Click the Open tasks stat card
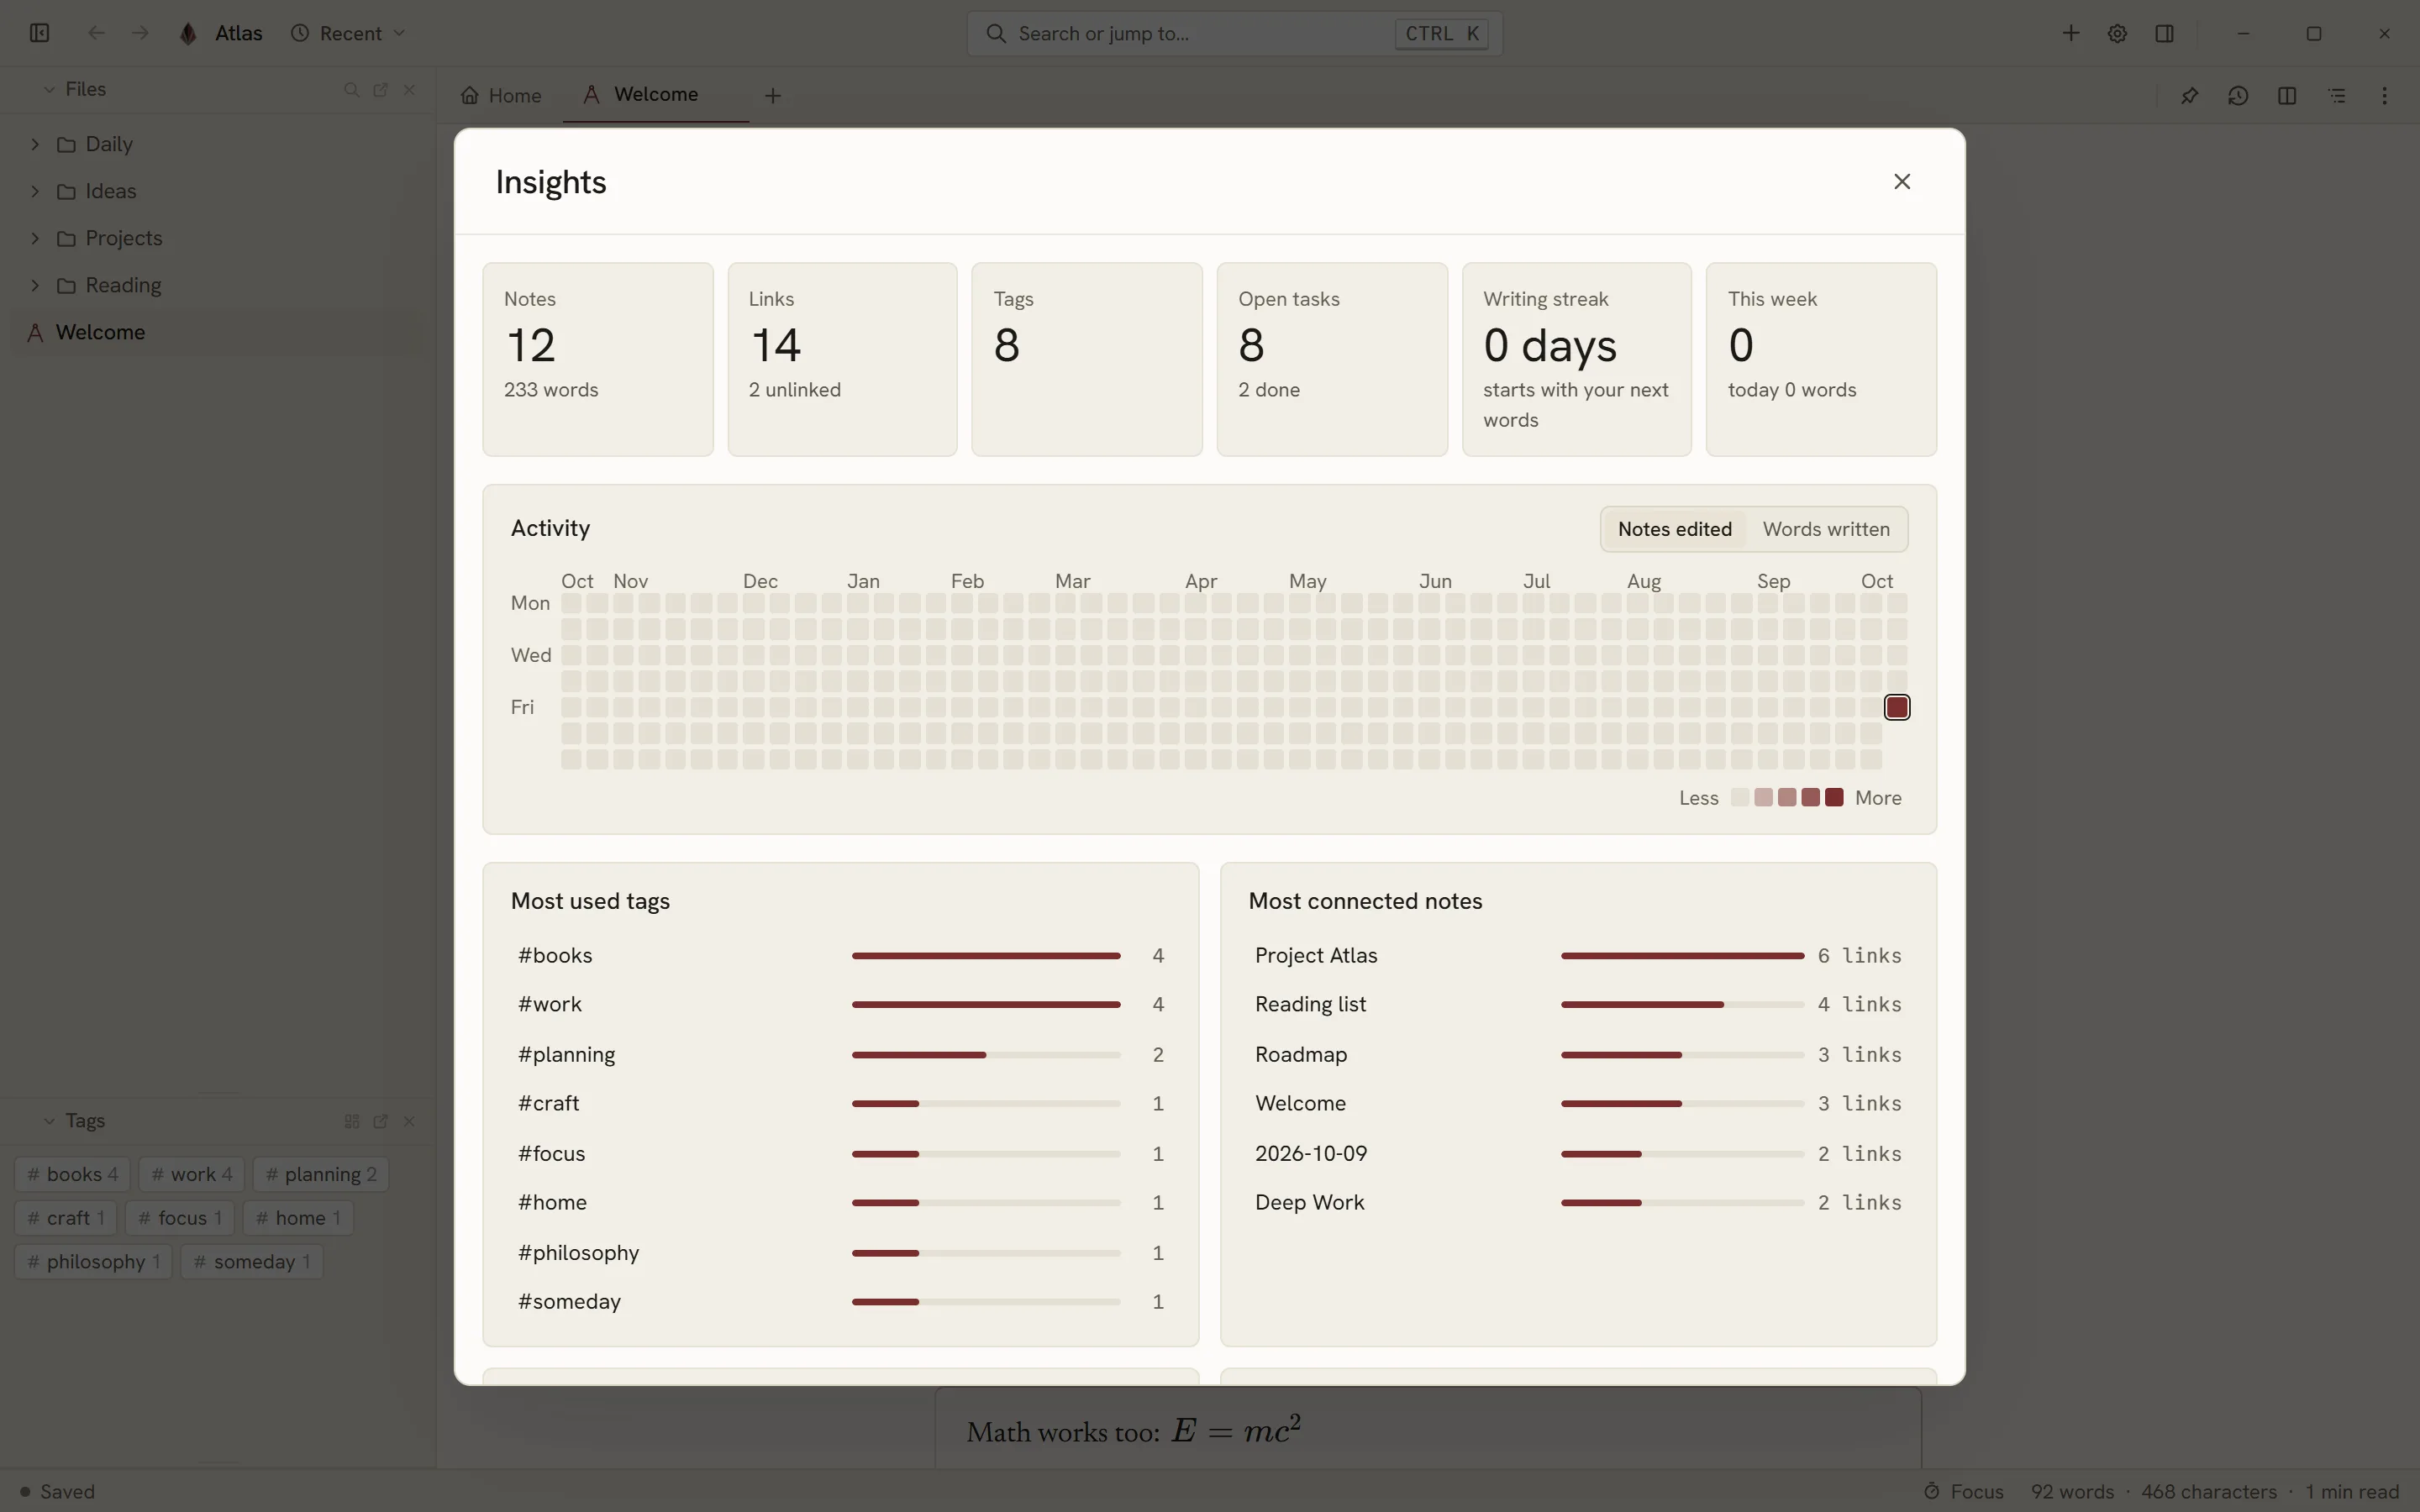Screen dimensions: 2420x1512 click(x=1331, y=359)
